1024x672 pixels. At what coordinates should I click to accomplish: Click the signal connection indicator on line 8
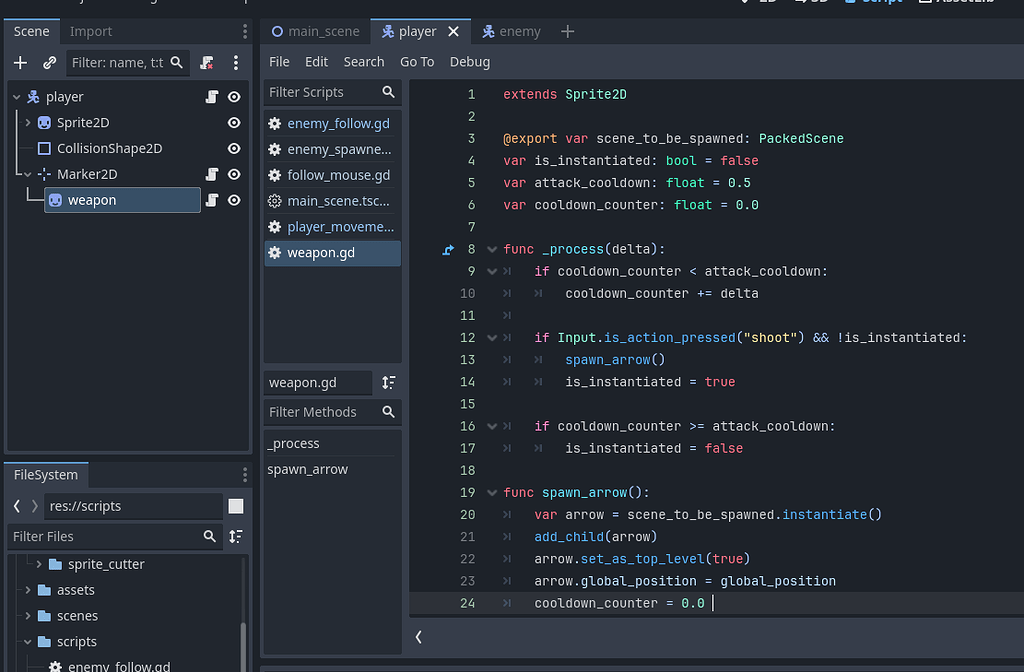pos(447,249)
